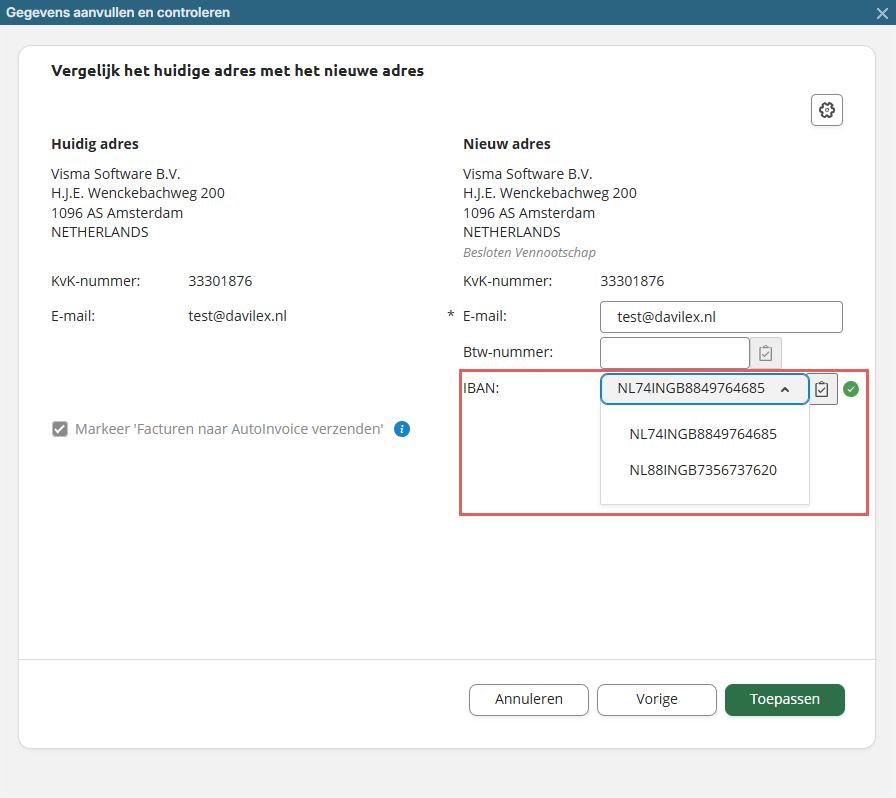Click the green IBAN validation checkmark
This screenshot has width=896, height=798.
[x=851, y=389]
